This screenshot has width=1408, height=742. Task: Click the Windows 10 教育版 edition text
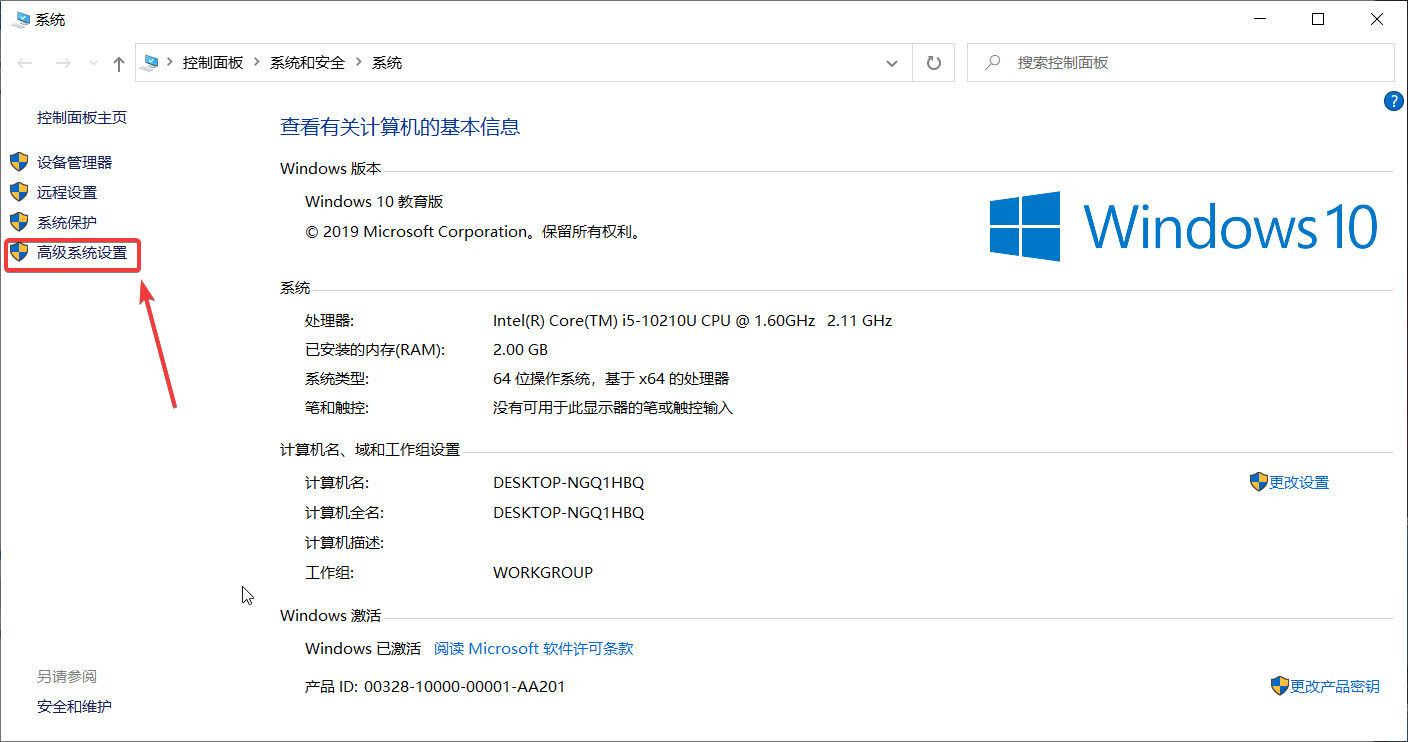[x=374, y=201]
